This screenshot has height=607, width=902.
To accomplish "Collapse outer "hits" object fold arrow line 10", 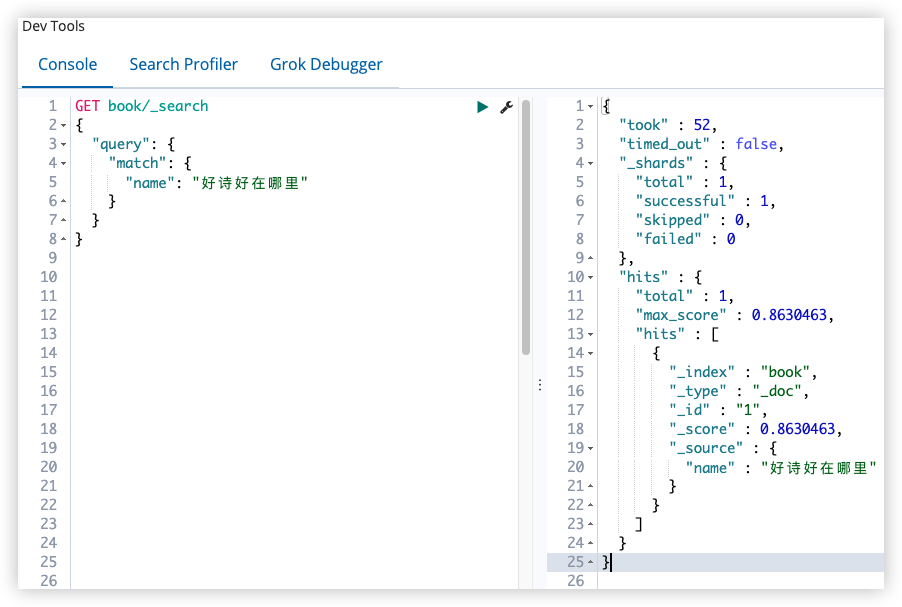I will (x=590, y=277).
